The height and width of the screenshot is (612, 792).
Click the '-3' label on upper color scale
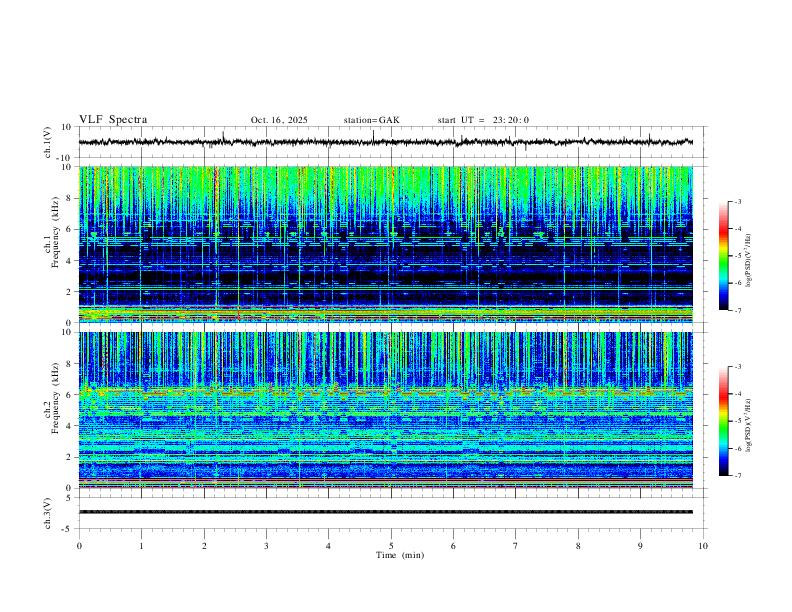tap(737, 201)
